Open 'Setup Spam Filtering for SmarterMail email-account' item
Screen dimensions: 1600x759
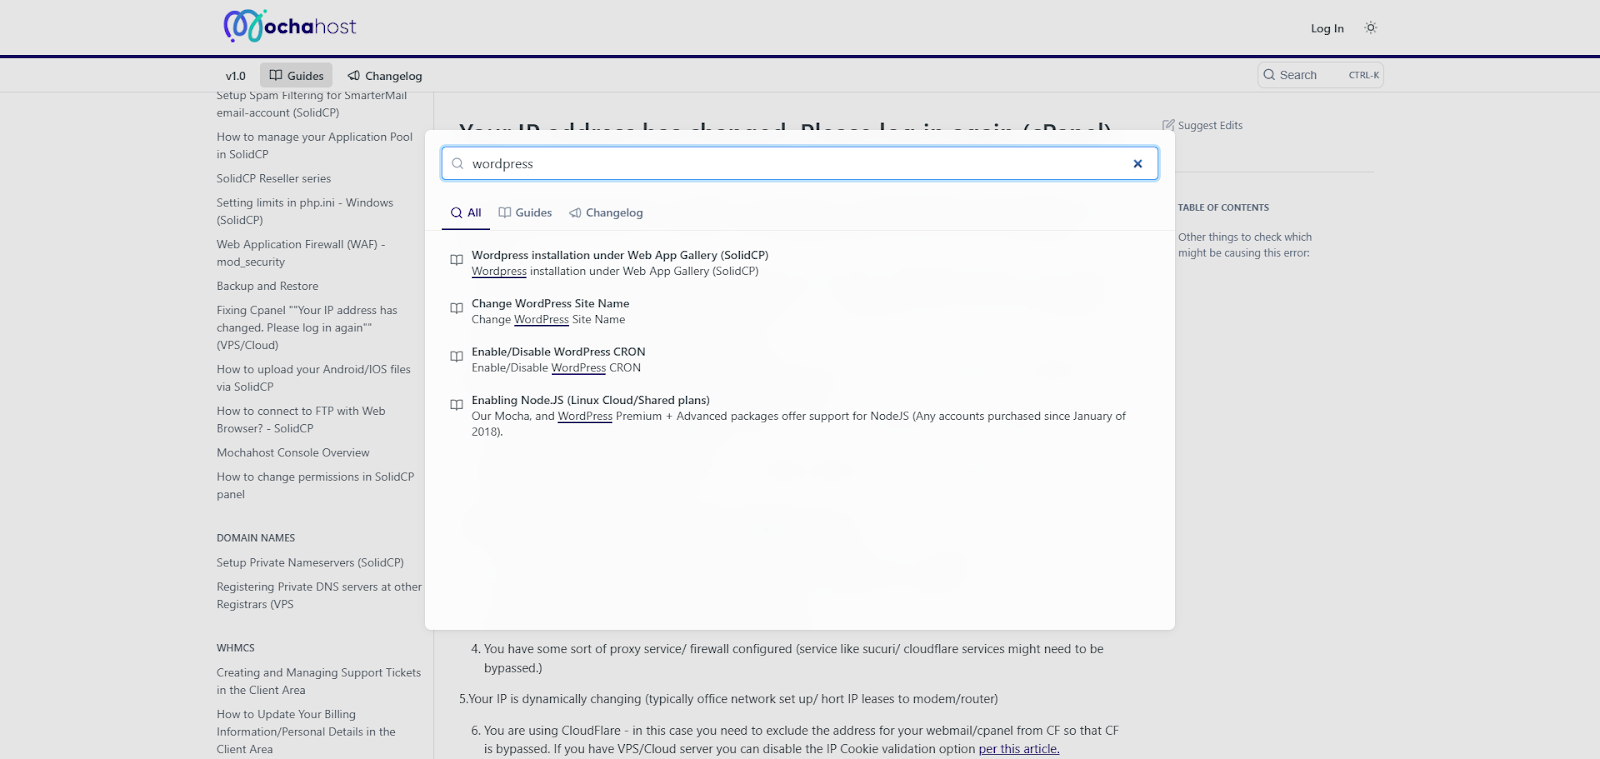coord(312,104)
